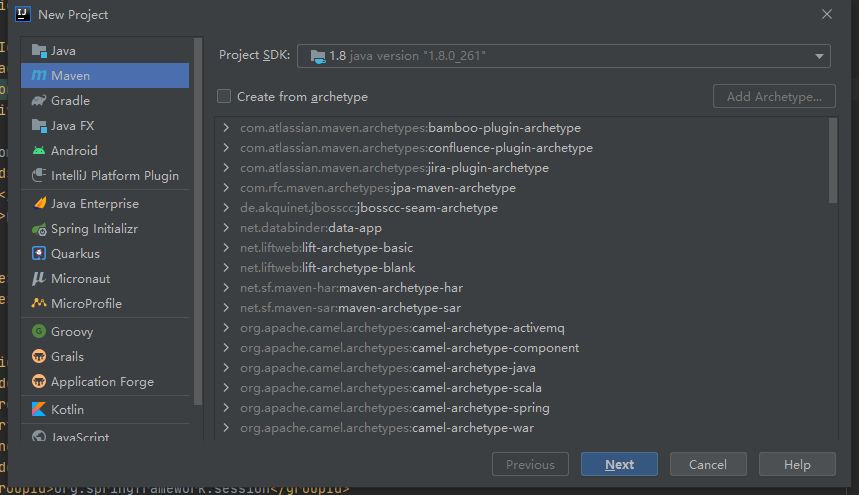Image resolution: width=859 pixels, height=495 pixels.
Task: Expand confluence-plugin-archetype node
Action: tap(226, 147)
